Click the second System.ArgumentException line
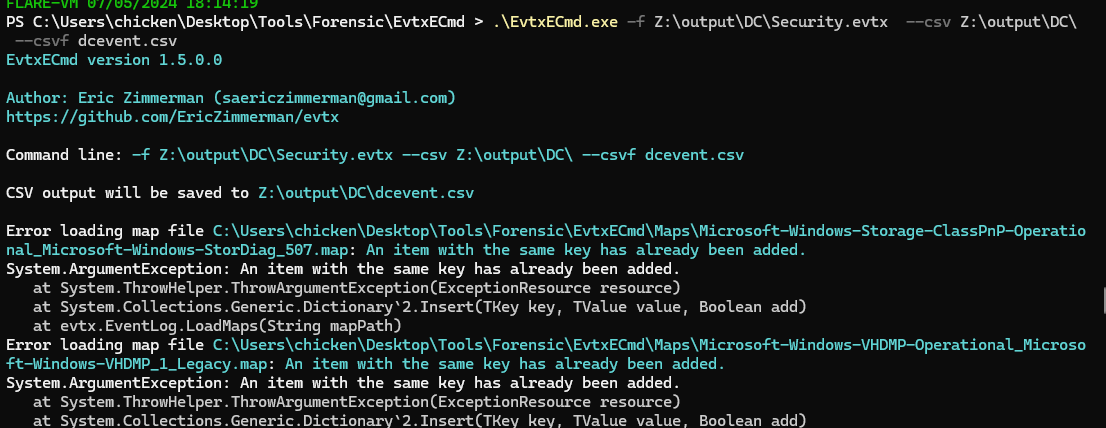Viewport: 1106px width, 428px height. click(x=342, y=383)
